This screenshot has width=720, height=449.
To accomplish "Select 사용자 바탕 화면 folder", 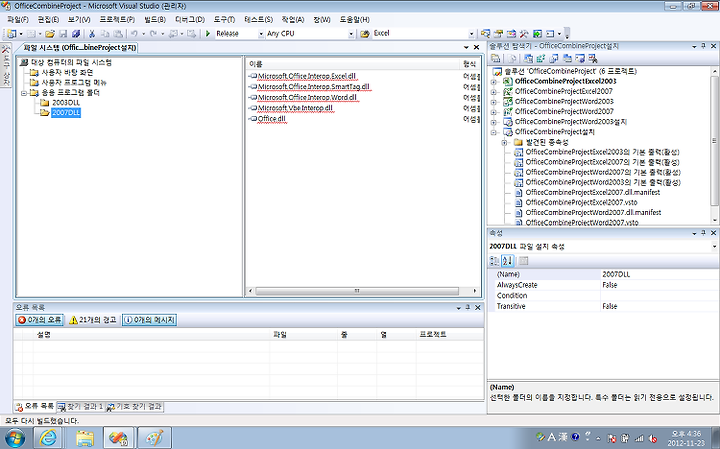I will [x=67, y=73].
